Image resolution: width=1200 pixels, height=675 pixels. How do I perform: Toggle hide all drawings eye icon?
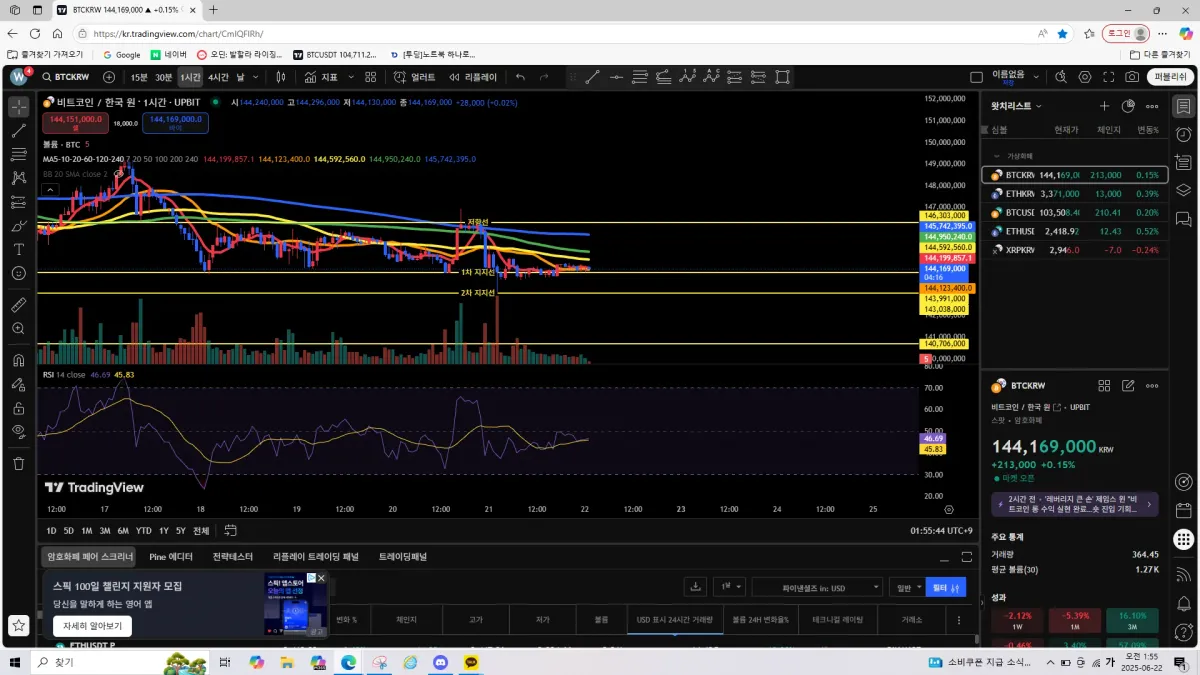[19, 431]
